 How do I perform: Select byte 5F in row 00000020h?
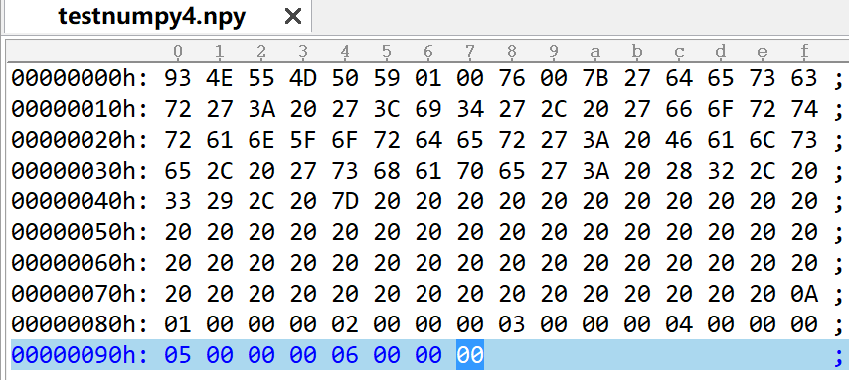303,140
